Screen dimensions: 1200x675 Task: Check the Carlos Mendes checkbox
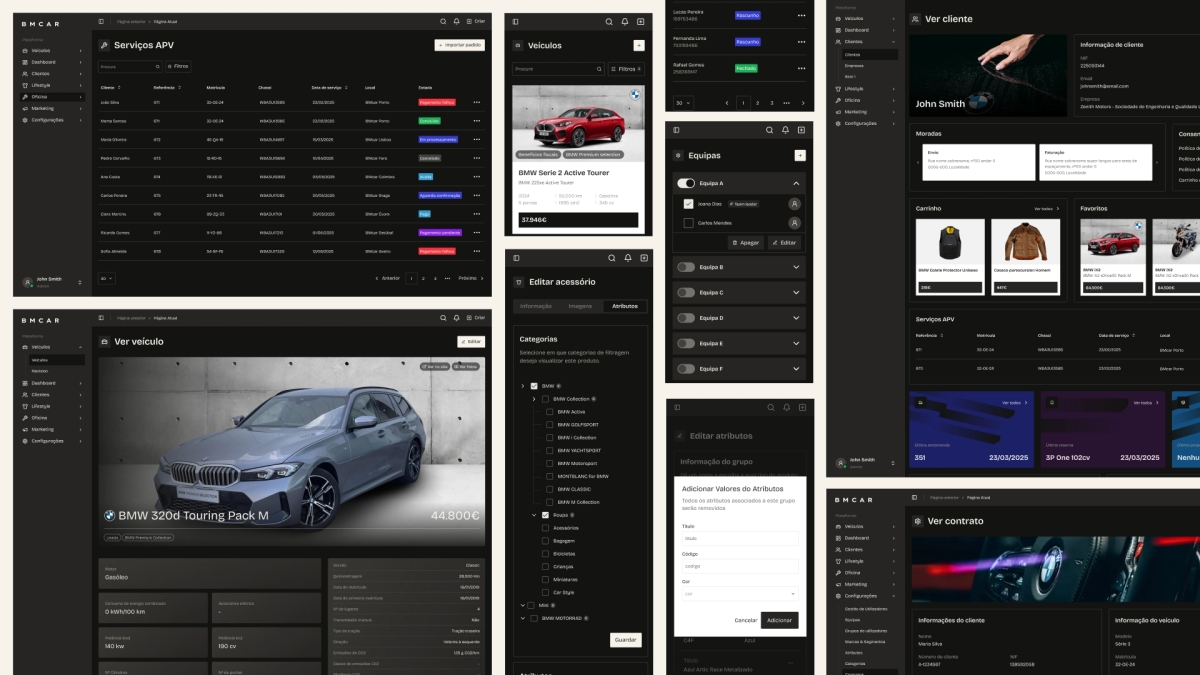[x=688, y=223]
